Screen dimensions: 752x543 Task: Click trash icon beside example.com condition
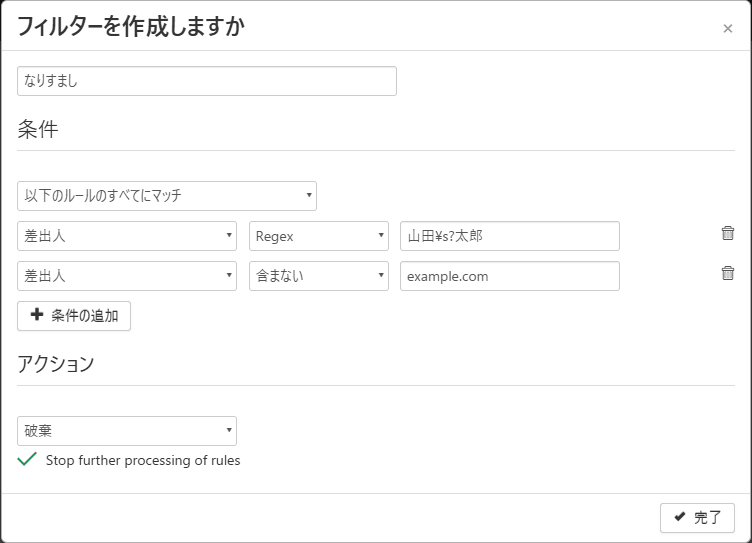[x=727, y=273]
